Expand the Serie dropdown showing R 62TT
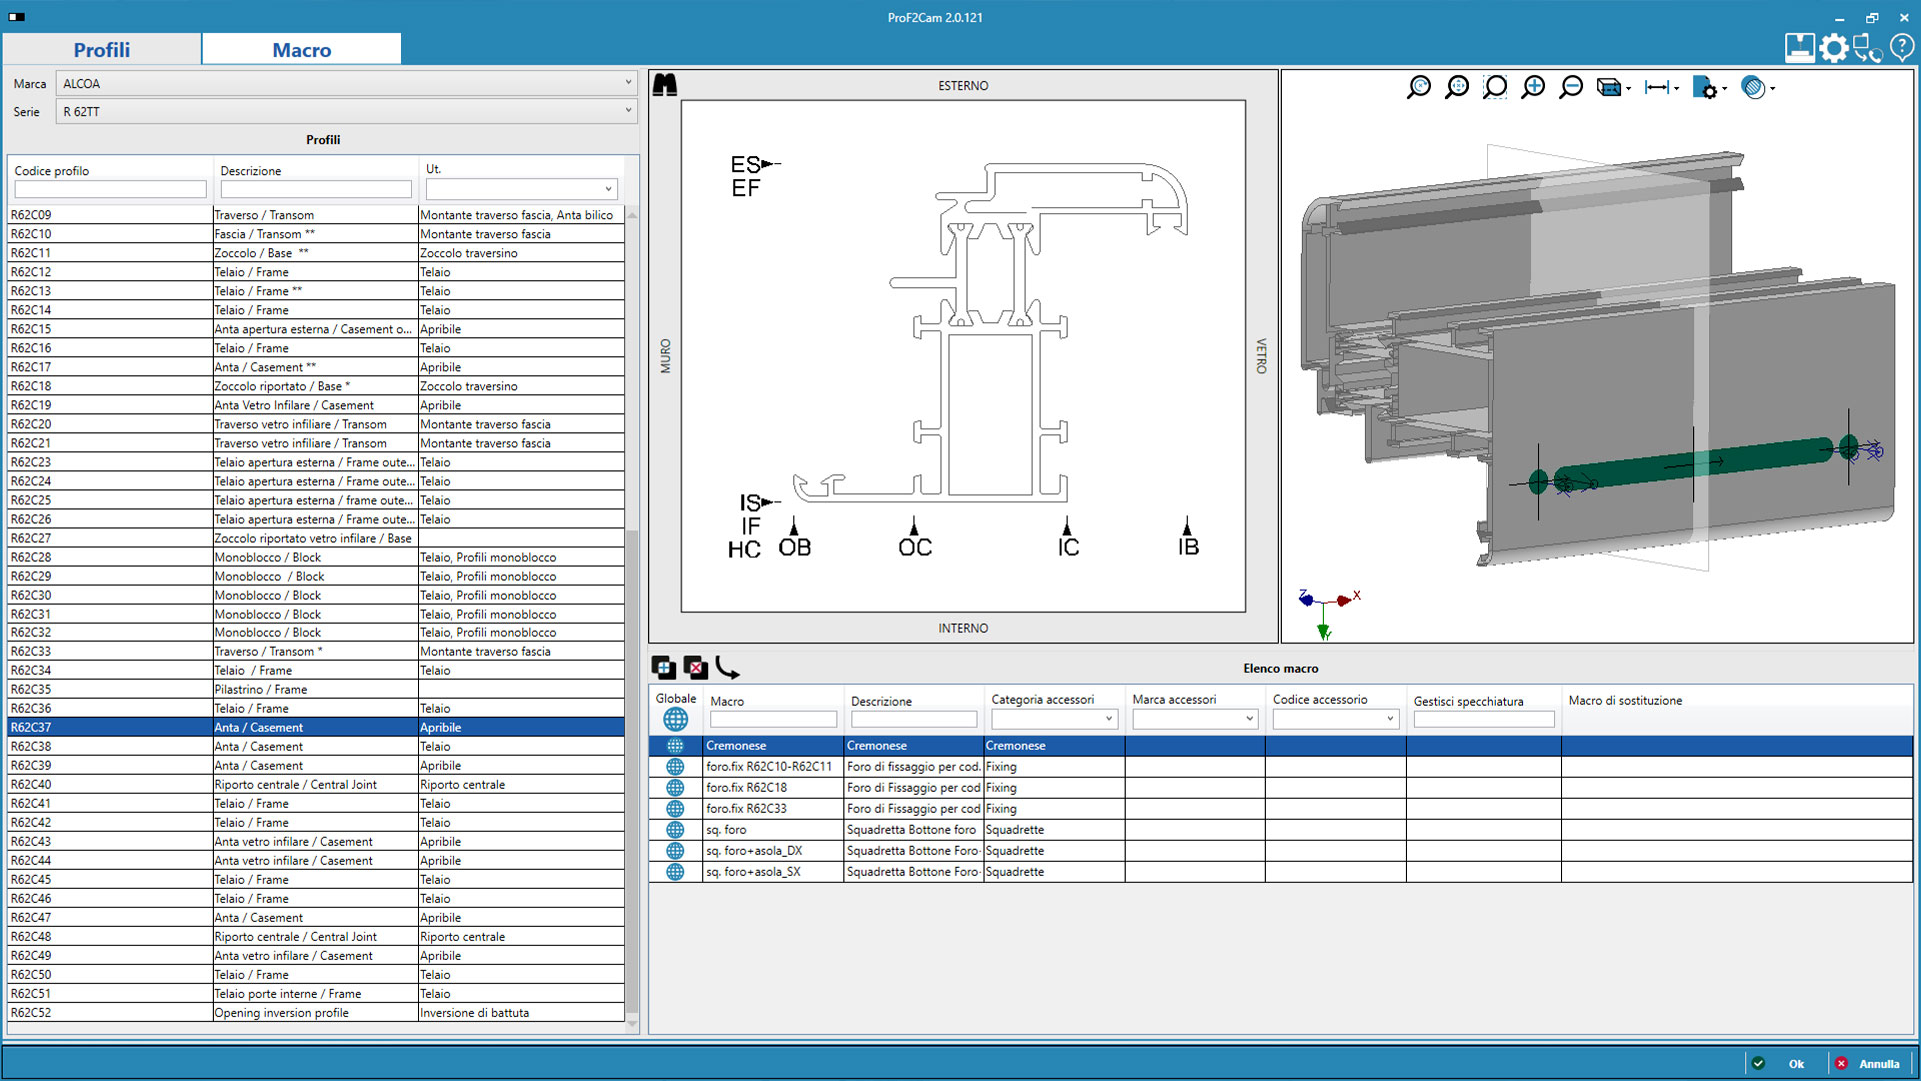This screenshot has height=1081, width=1921. [x=345, y=111]
